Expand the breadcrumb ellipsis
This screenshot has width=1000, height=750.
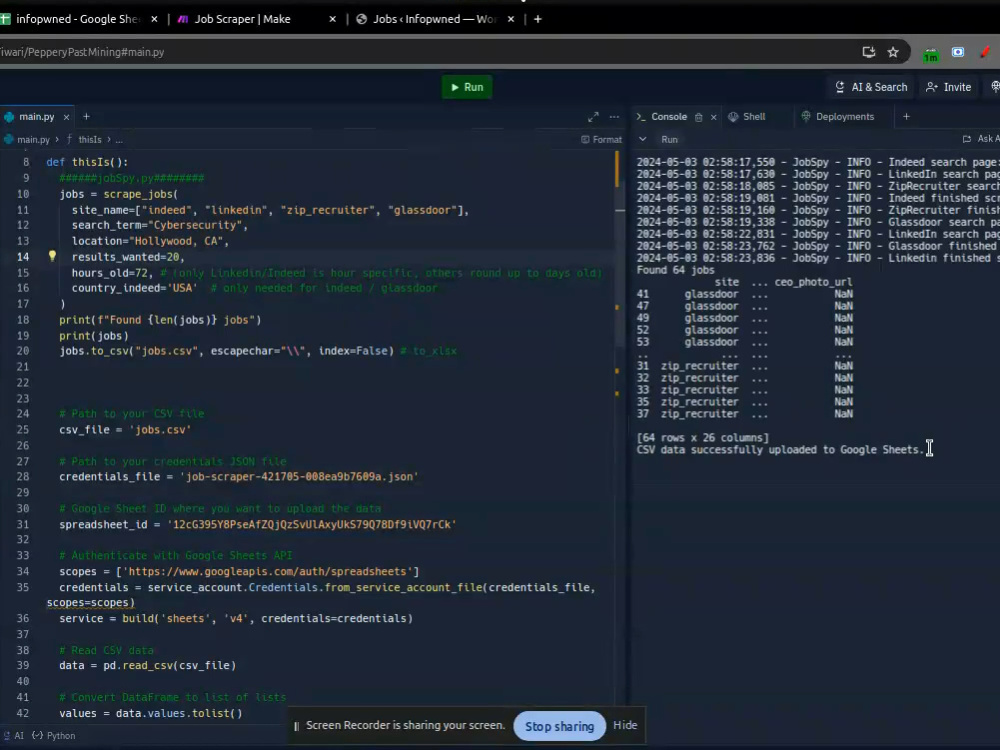pyautogui.click(x=119, y=140)
